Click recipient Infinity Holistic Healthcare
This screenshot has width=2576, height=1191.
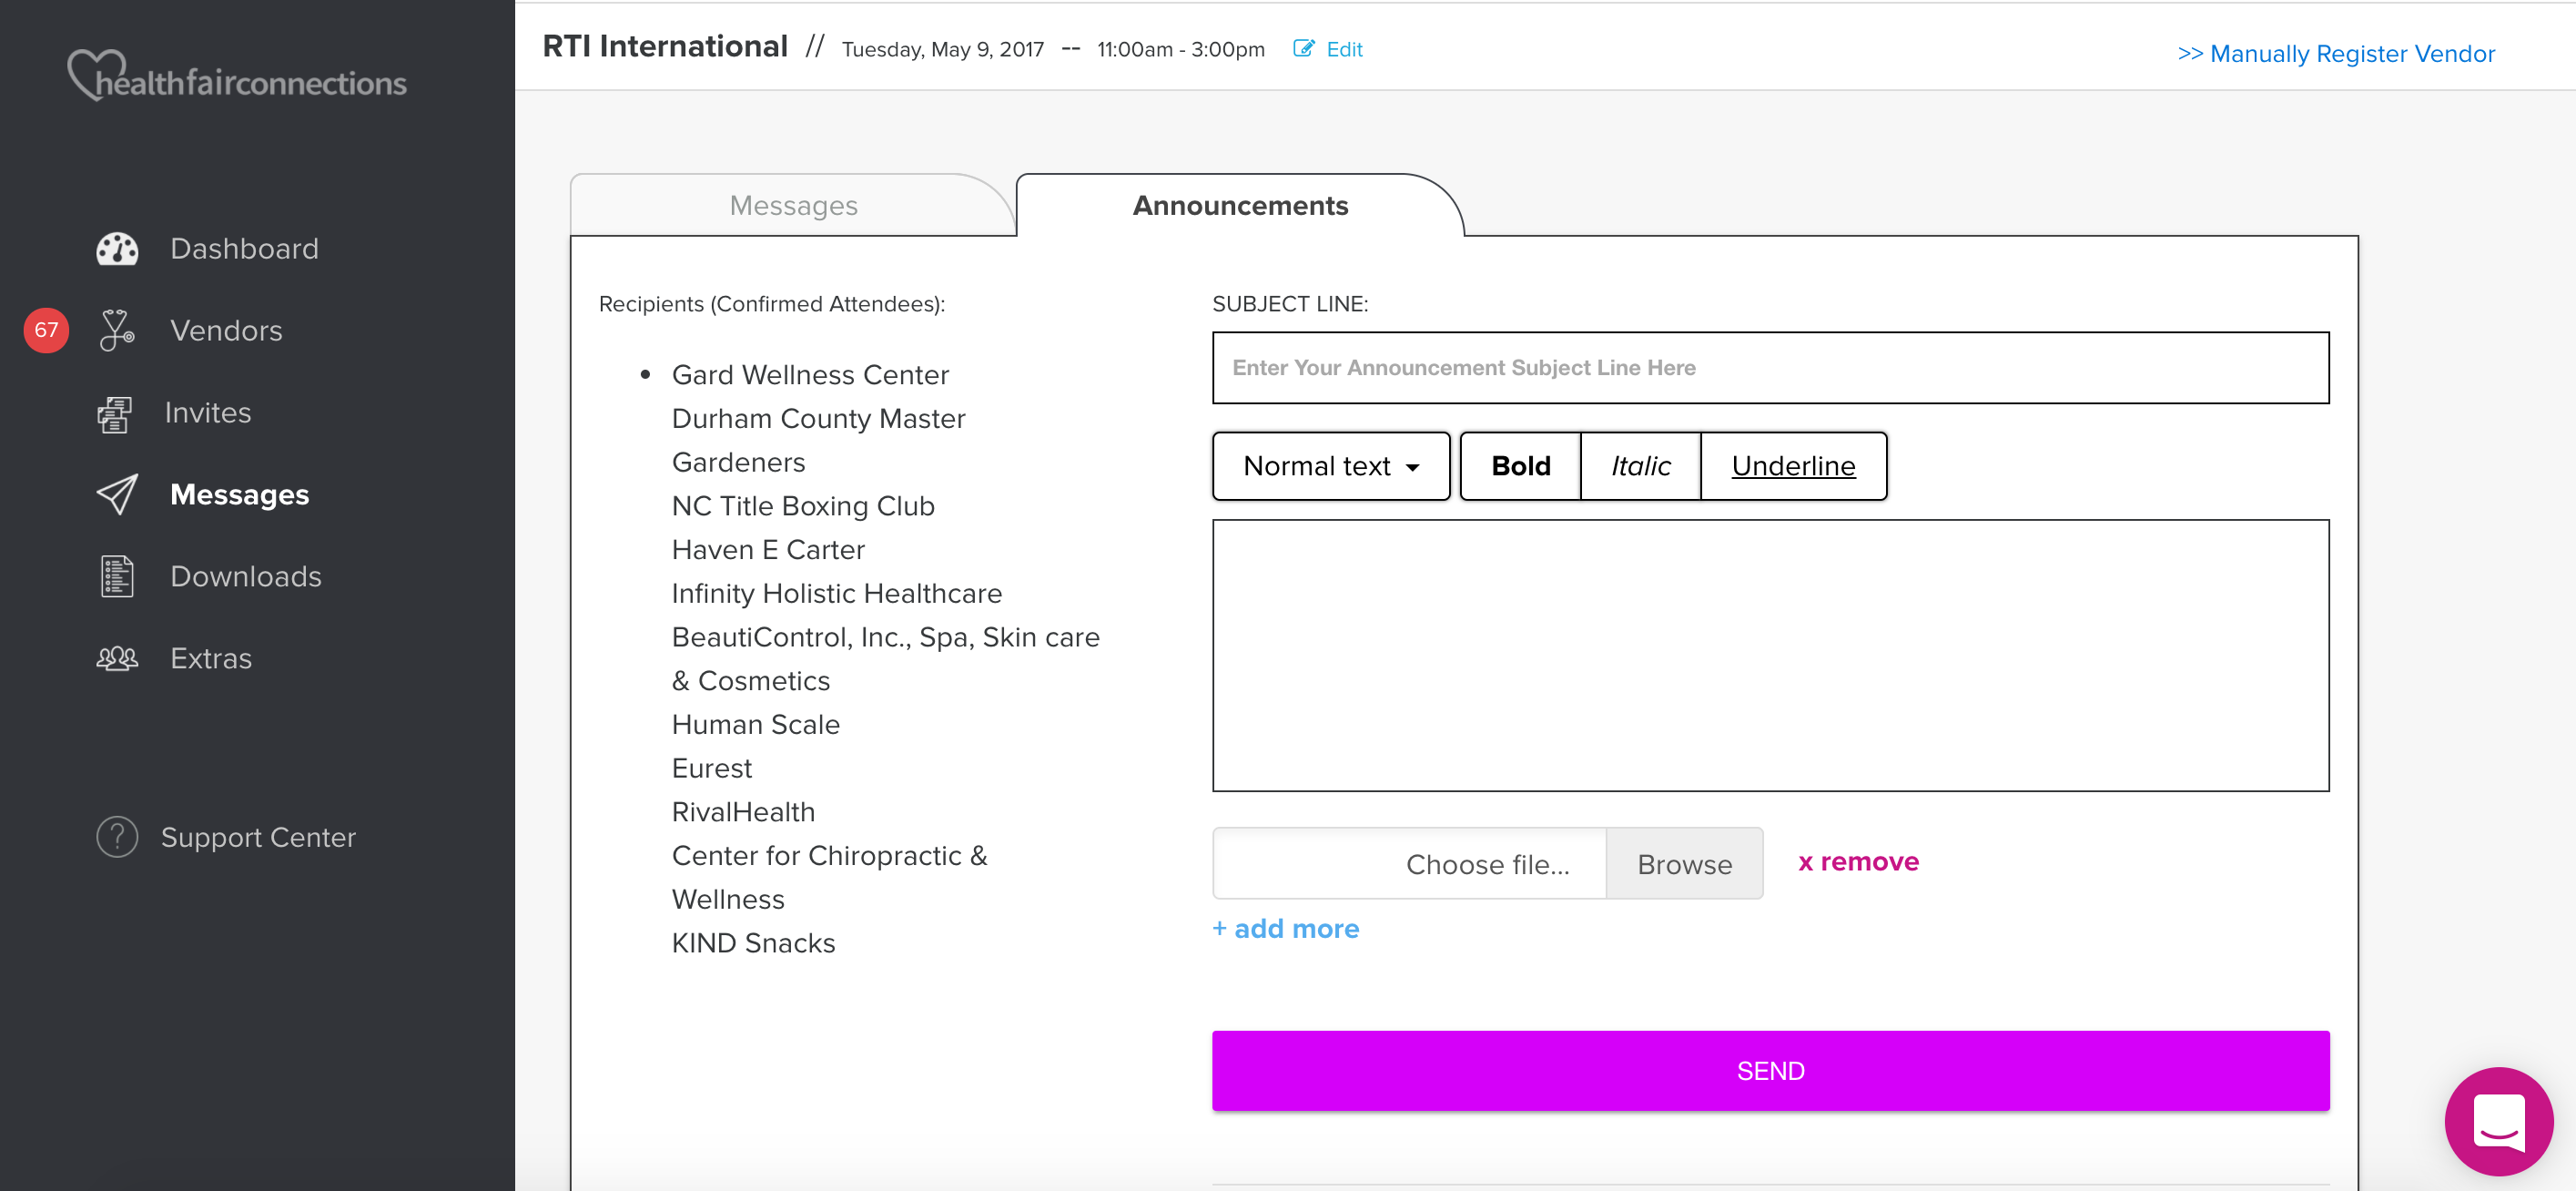tap(836, 593)
